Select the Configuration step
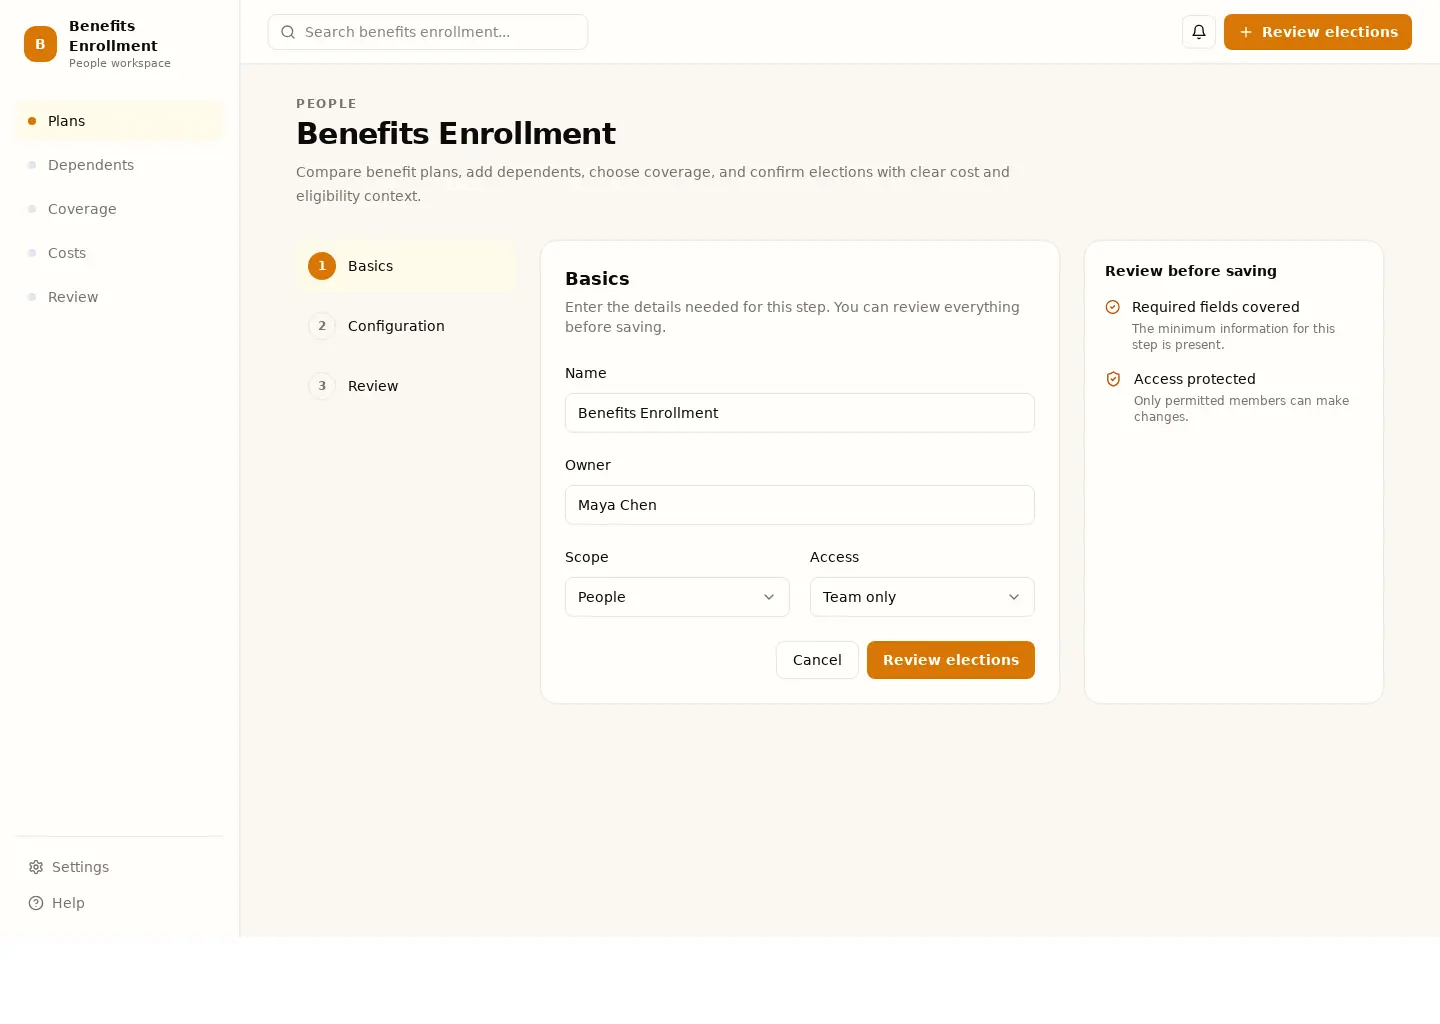 pos(406,326)
